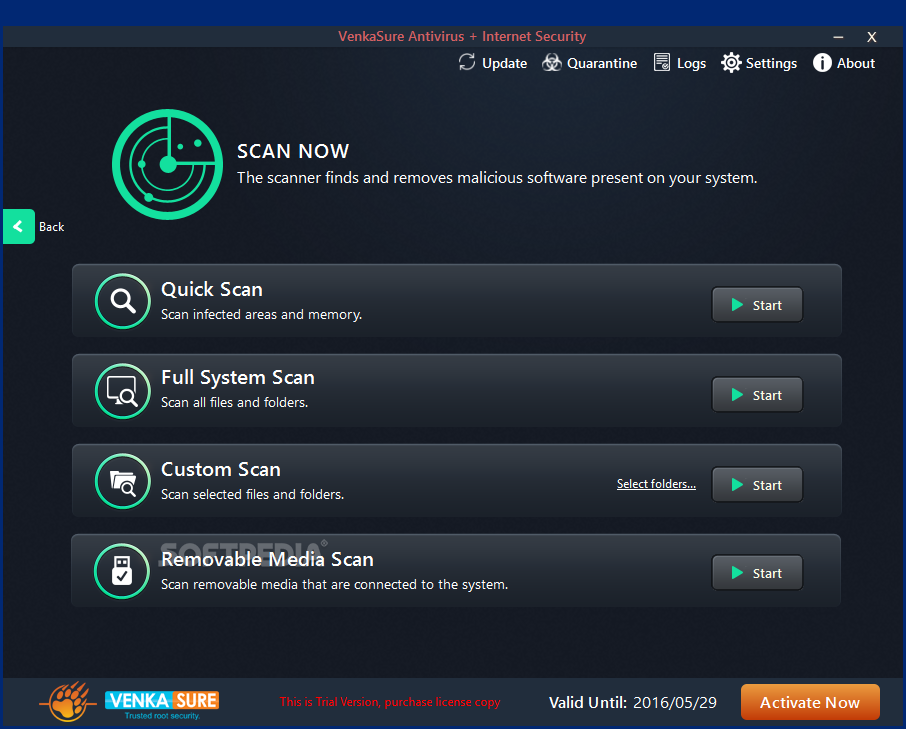Start the Quick Scan
The image size is (906, 729).
pyautogui.click(x=757, y=305)
